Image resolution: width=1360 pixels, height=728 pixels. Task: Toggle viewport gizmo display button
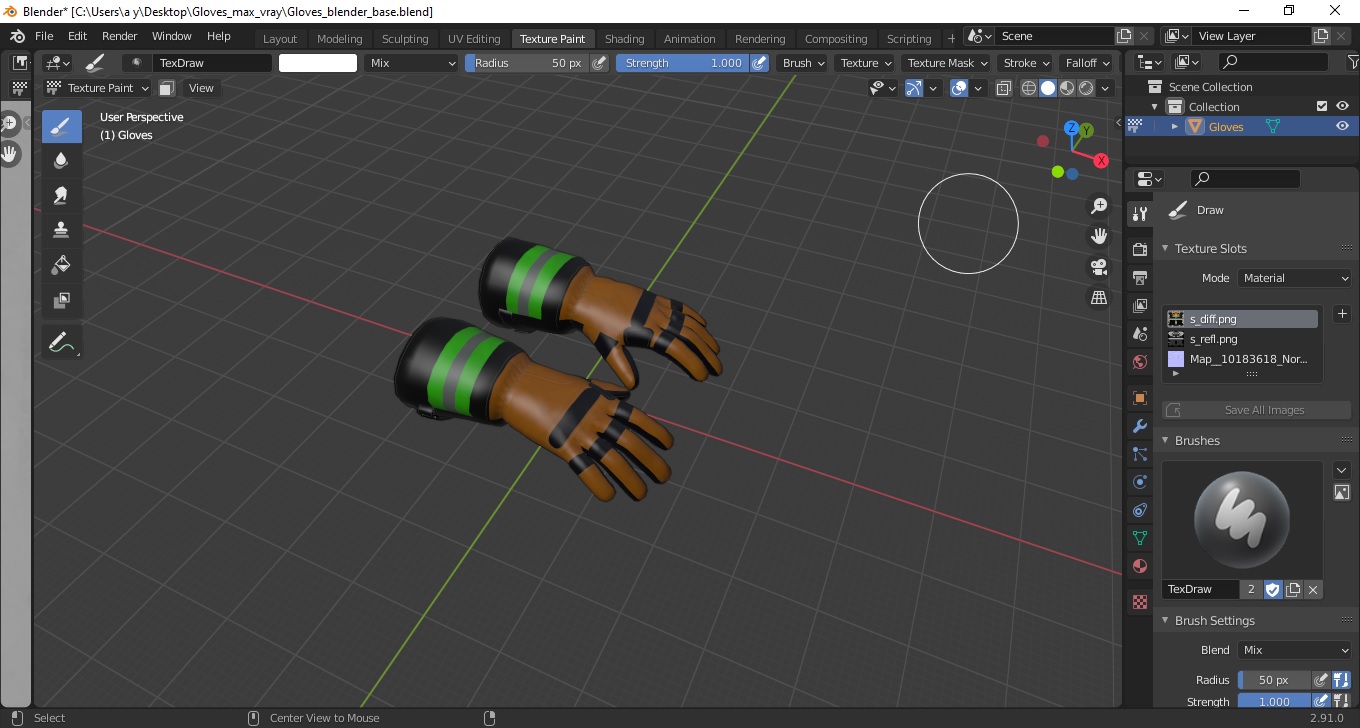coord(914,88)
